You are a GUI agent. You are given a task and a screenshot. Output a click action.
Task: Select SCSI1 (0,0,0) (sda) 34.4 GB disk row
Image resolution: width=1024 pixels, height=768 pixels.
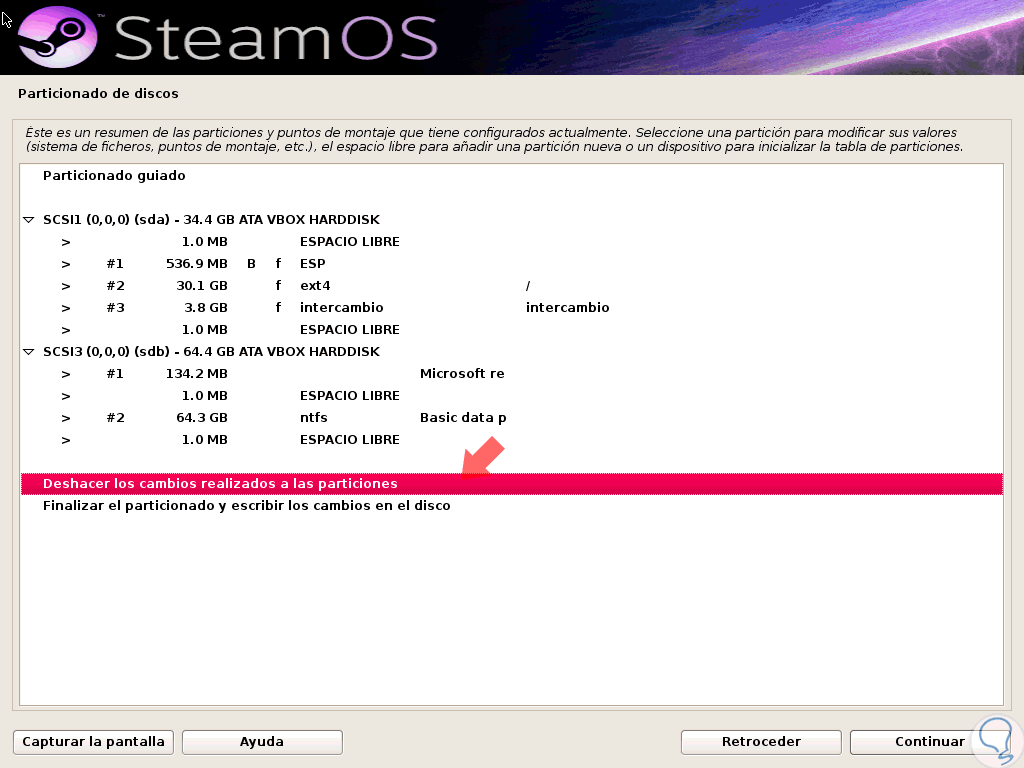click(511, 220)
